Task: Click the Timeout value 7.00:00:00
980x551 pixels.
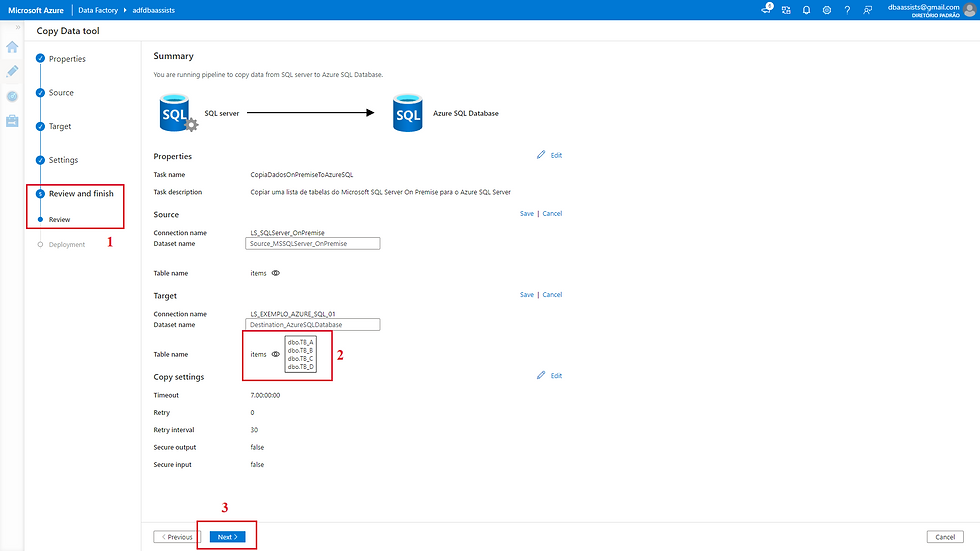Action: click(x=265, y=395)
